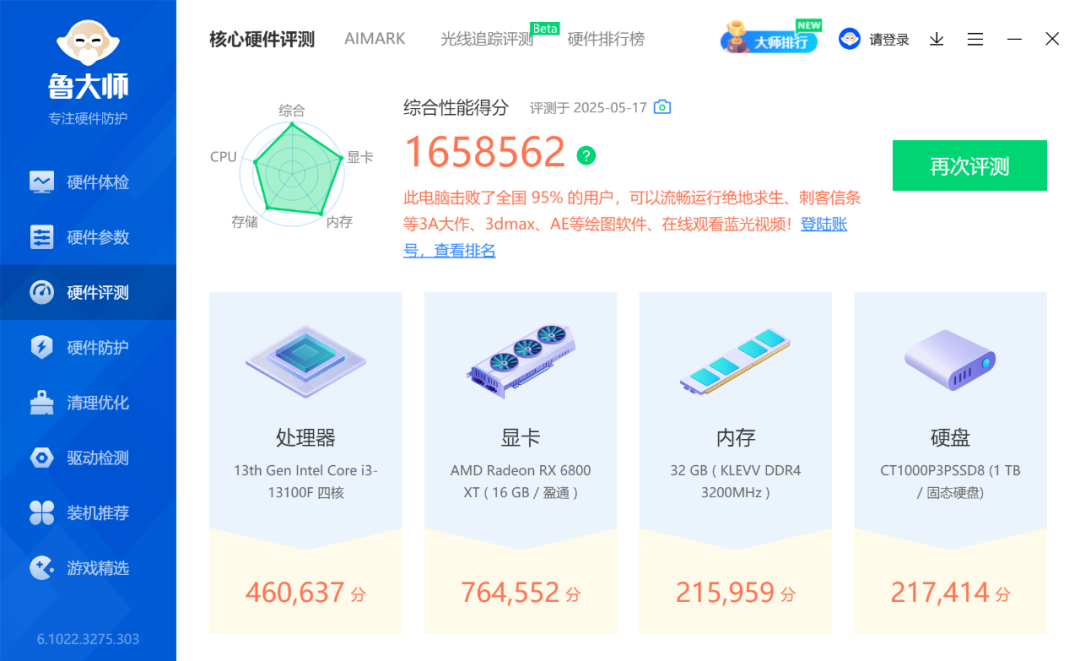Click the 大师排行 trophy badge
1080x661 pixels.
coord(770,37)
